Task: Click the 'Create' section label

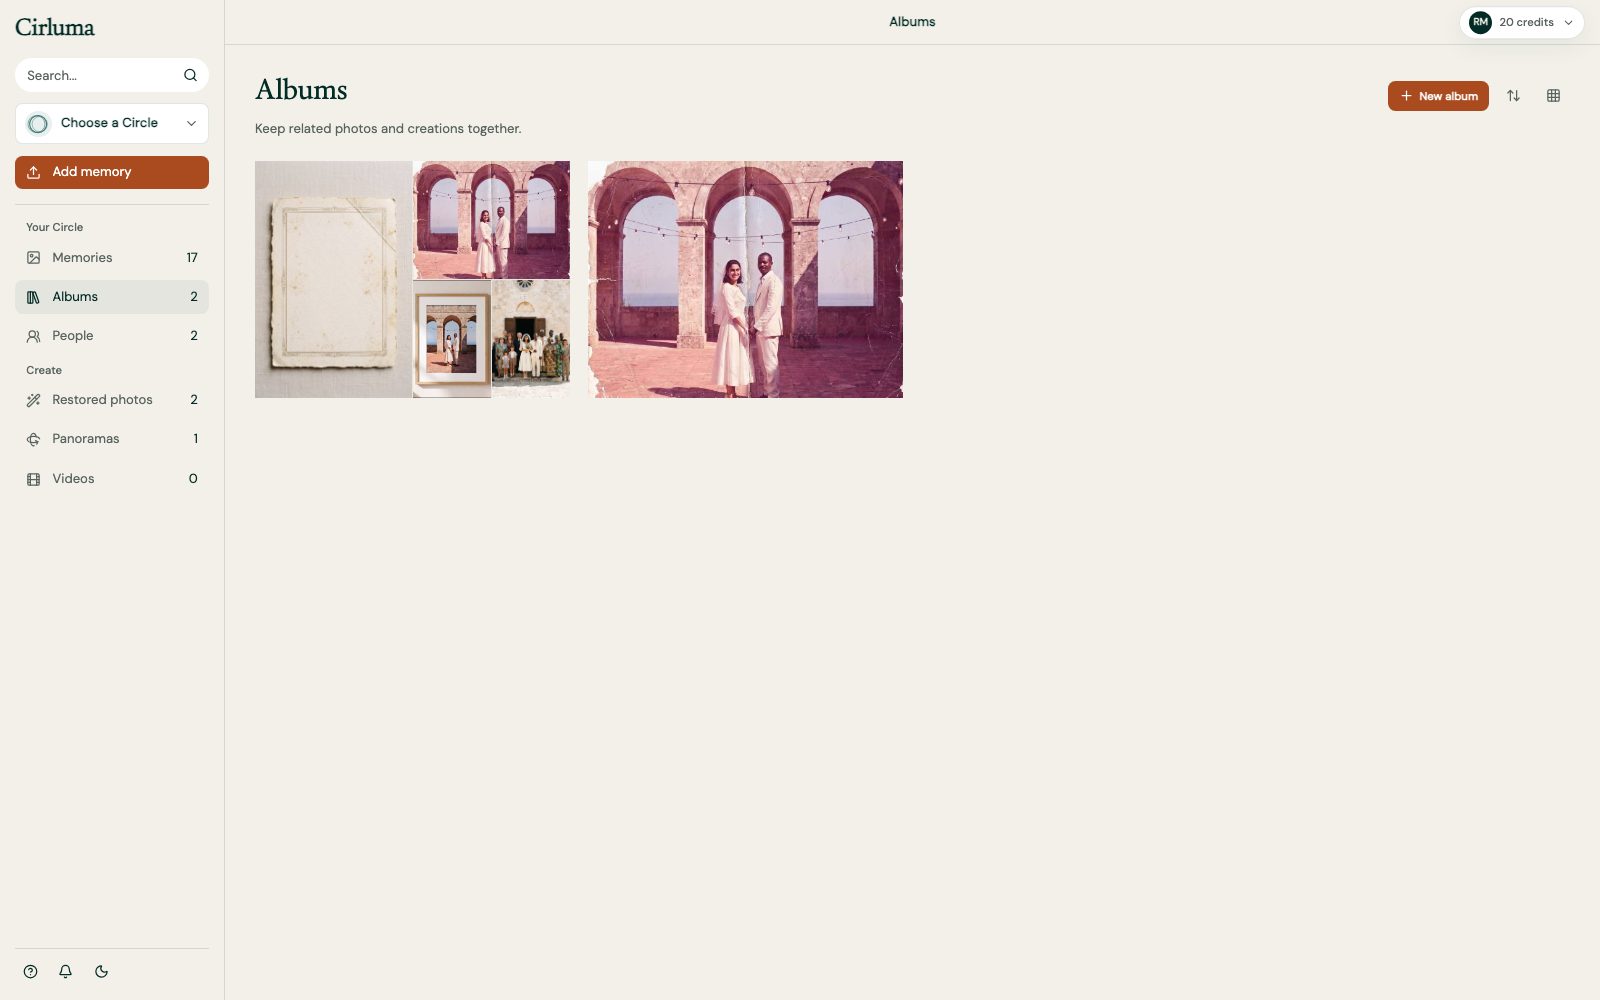Action: 44,370
